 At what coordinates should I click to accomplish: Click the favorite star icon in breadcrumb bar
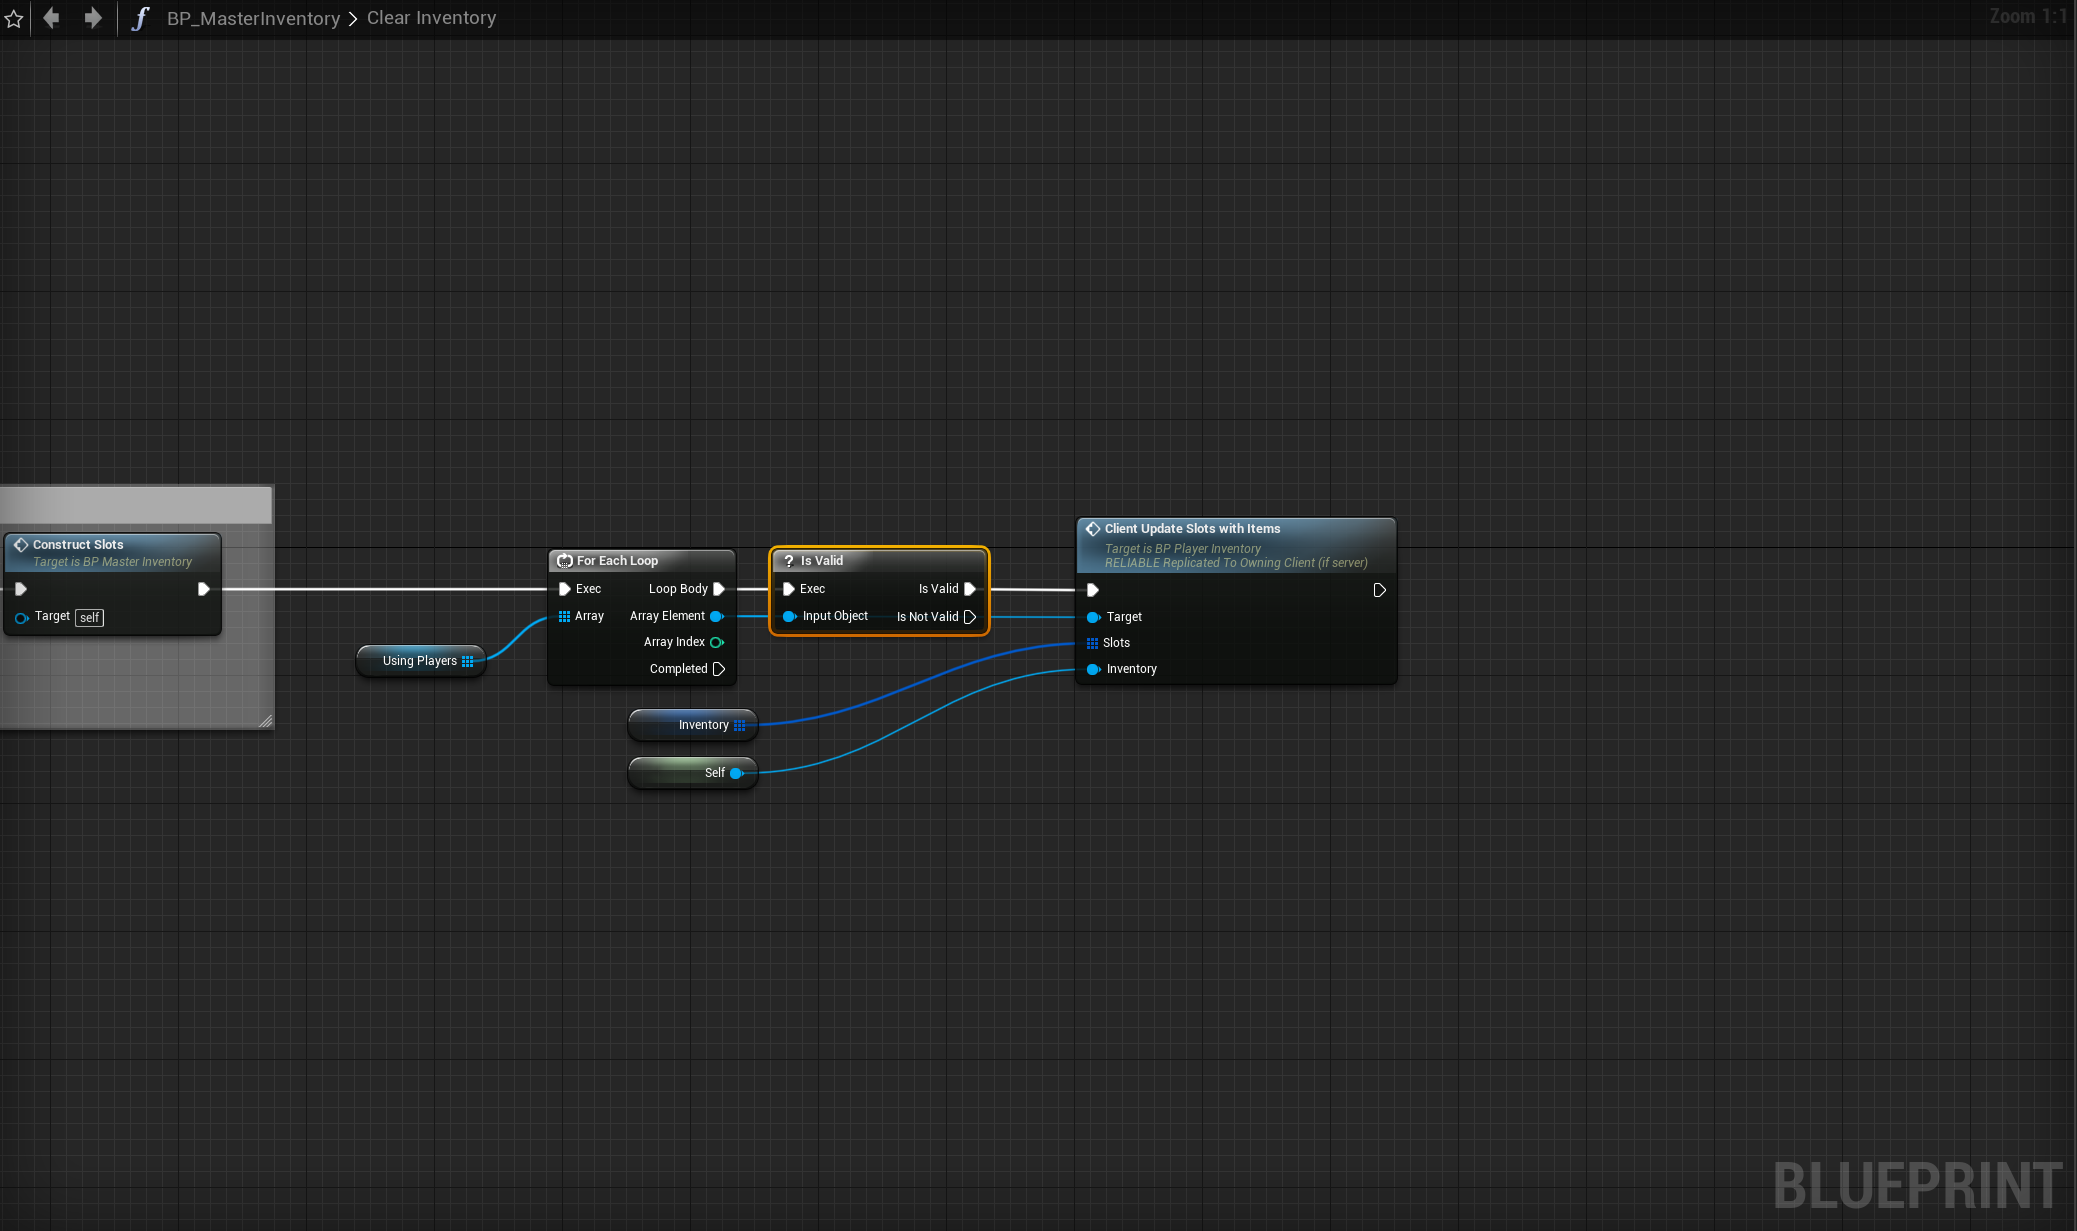click(14, 19)
